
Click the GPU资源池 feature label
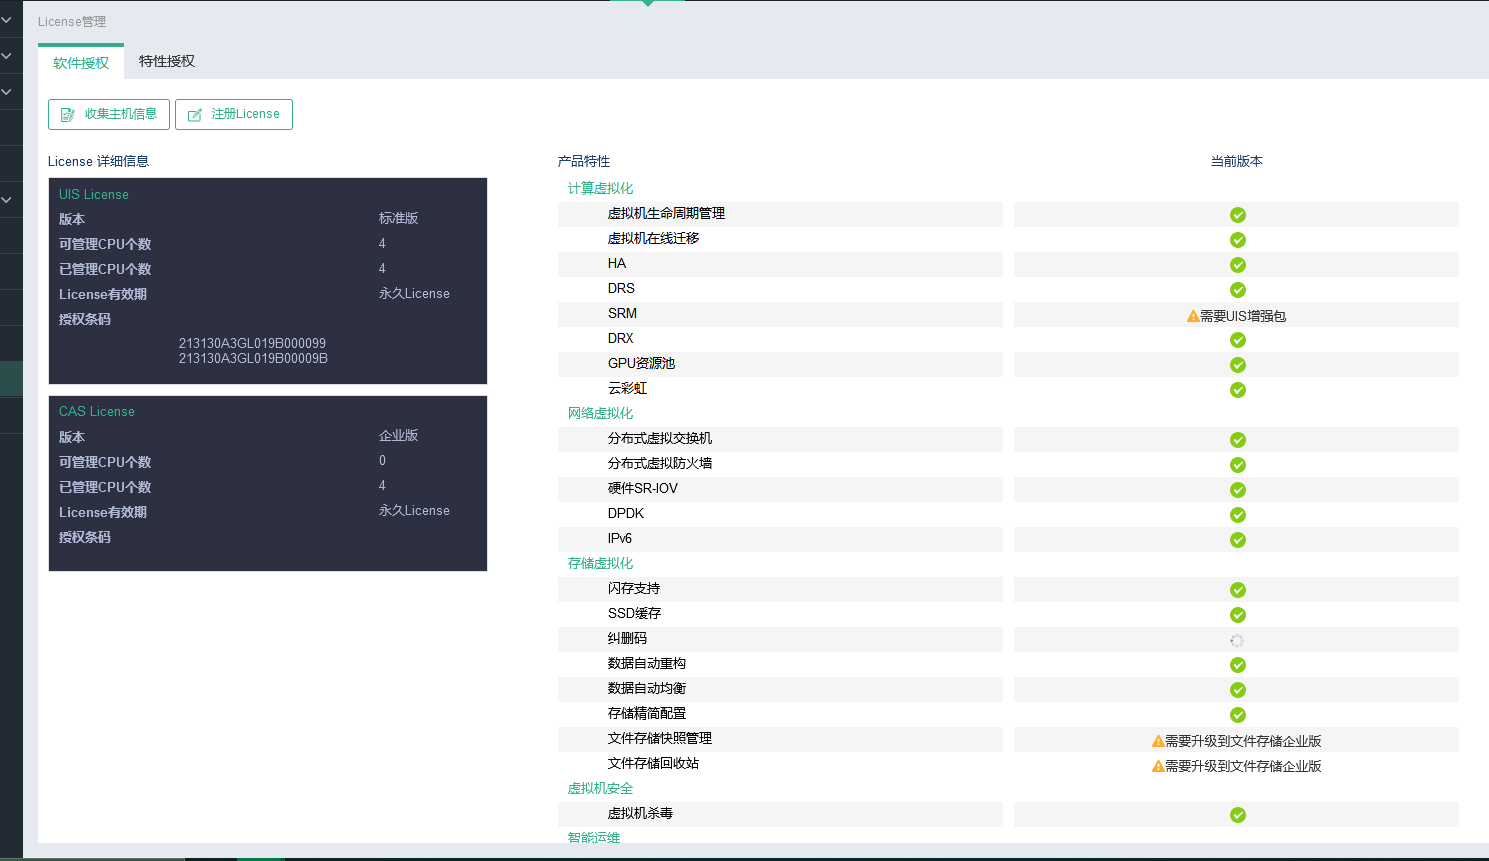tap(641, 363)
